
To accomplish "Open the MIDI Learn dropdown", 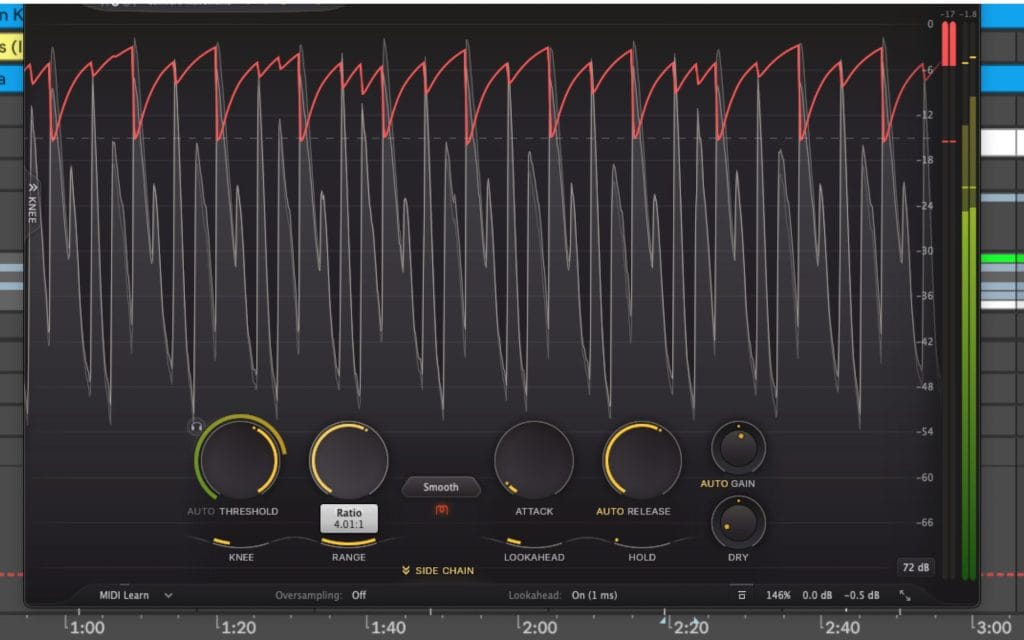I will tap(135, 595).
